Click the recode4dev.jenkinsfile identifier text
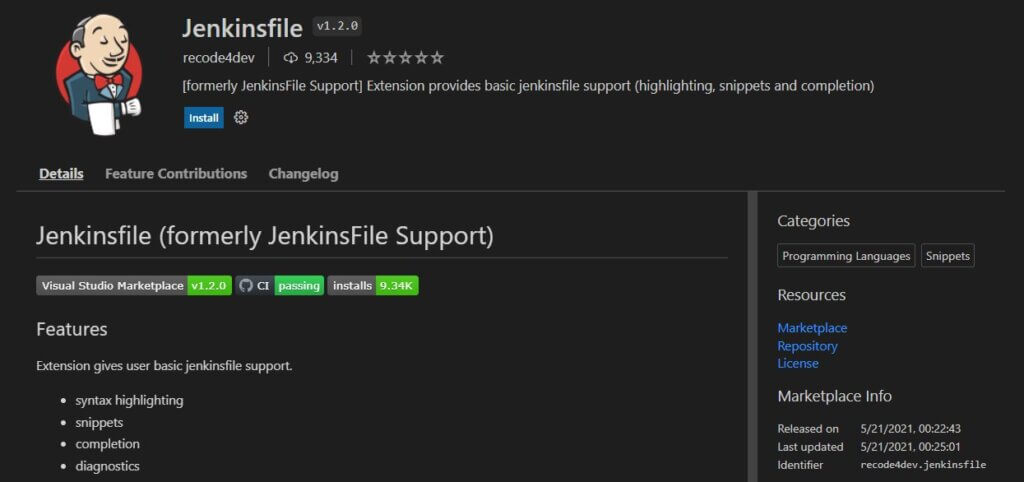This screenshot has width=1024, height=482. [923, 465]
